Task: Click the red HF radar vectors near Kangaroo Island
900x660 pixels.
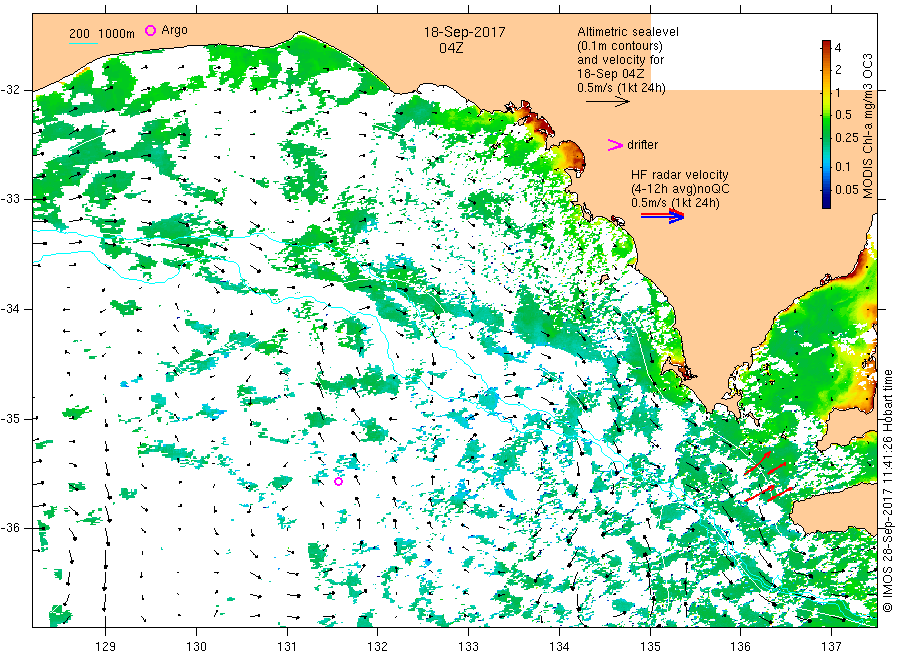Action: 769,476
